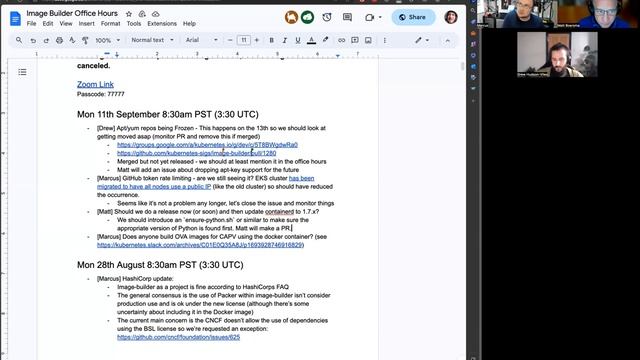
Task: Open the Format menu
Action: pyautogui.click(x=111, y=24)
